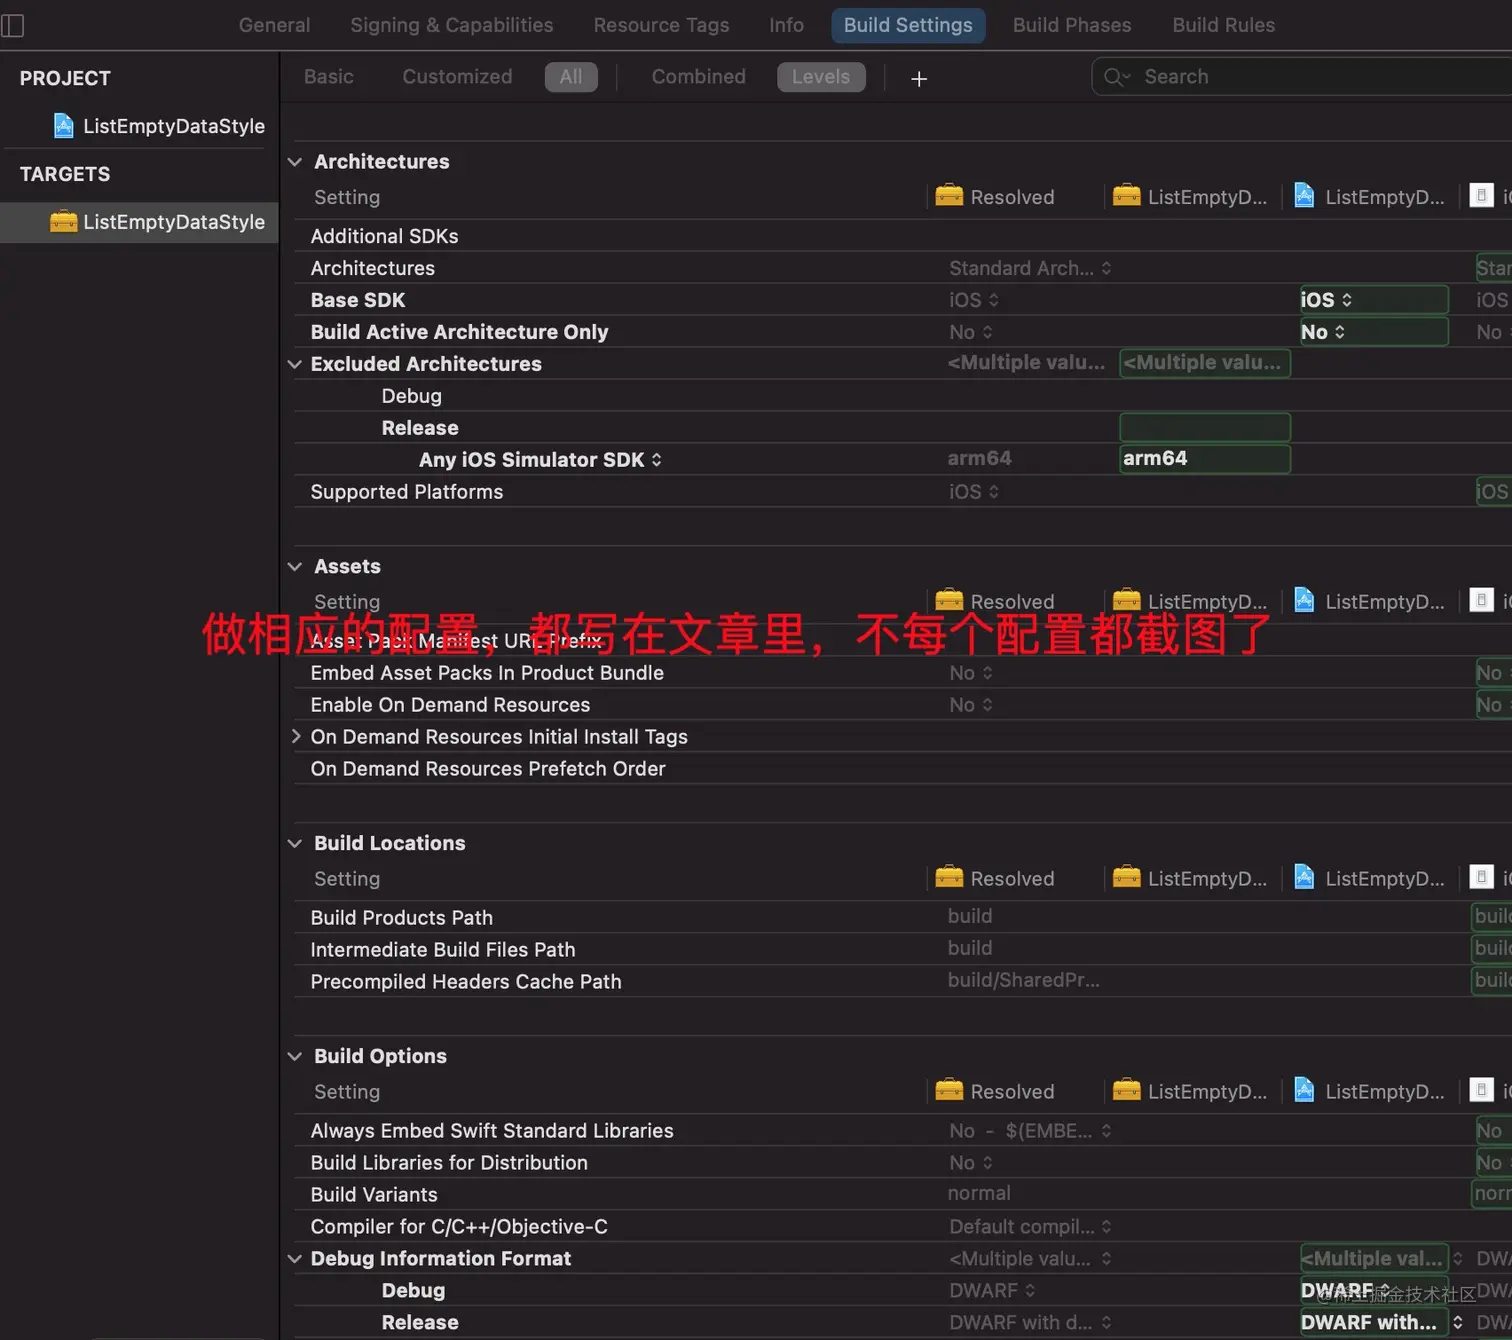1512x1340 pixels.
Task: Collapse the Debug Information Format row
Action: coord(295,1259)
